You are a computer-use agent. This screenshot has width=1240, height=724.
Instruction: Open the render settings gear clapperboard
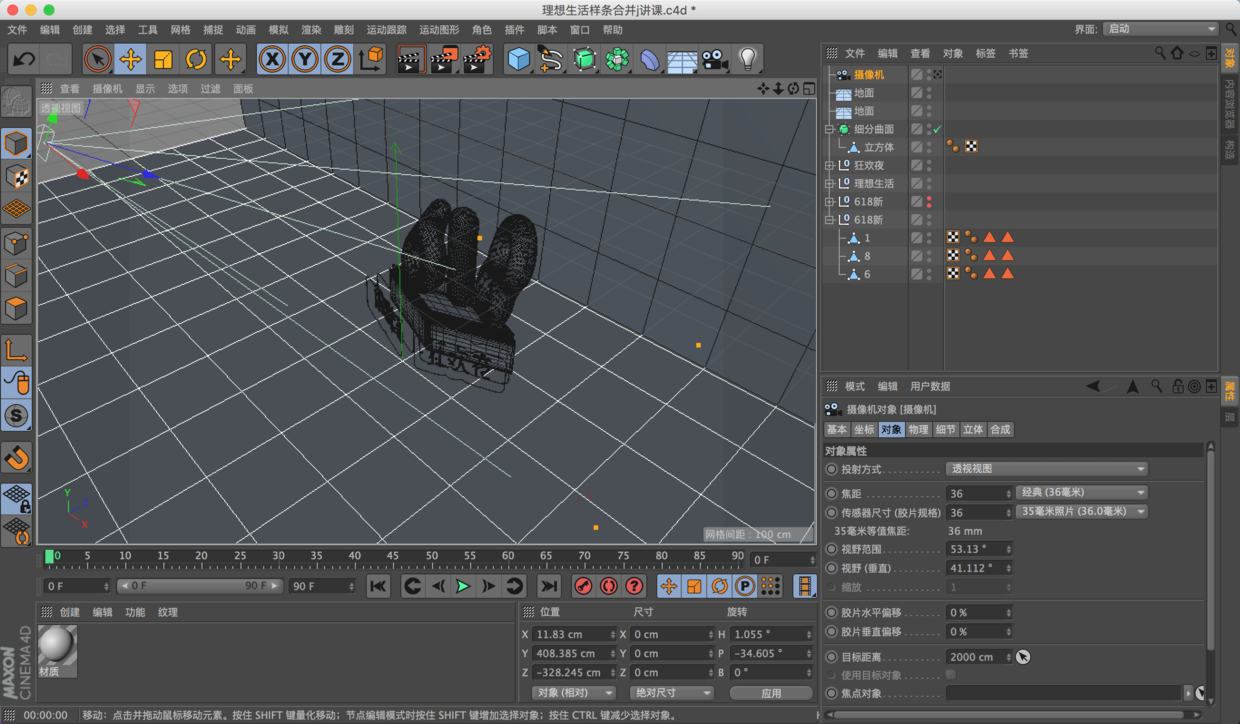(478, 59)
